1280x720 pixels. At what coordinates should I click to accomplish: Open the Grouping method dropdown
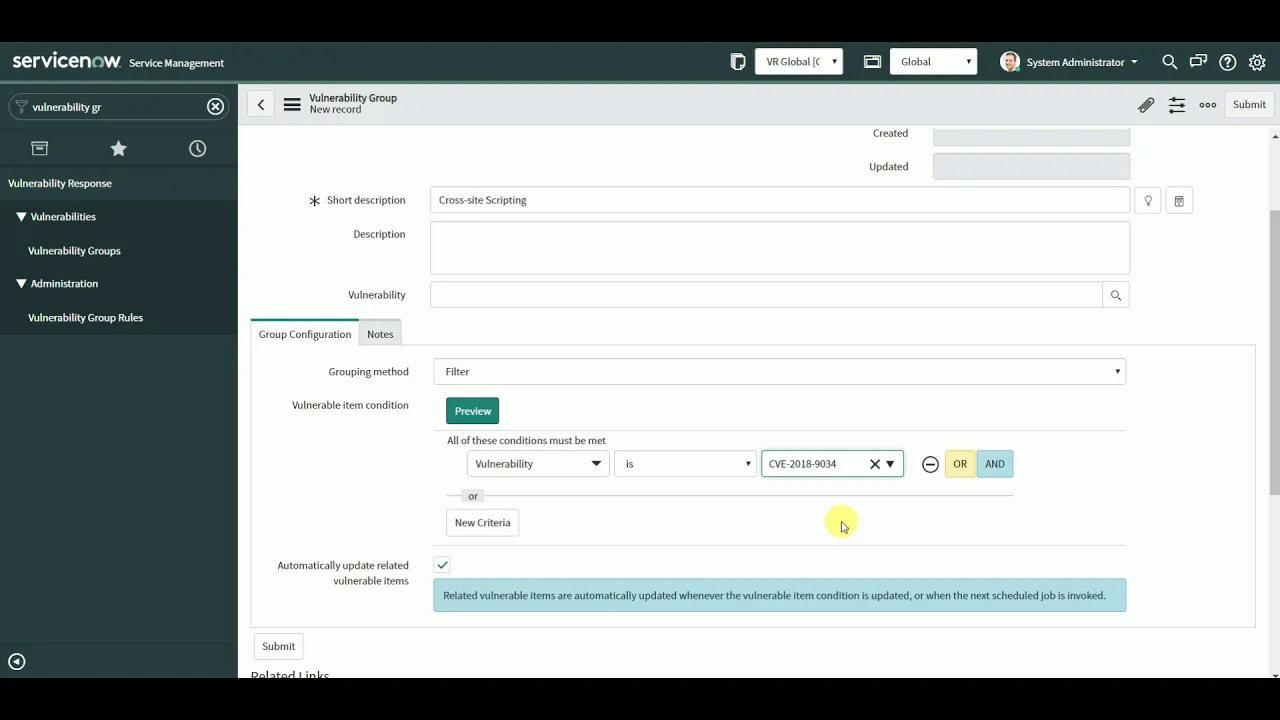click(x=1116, y=371)
